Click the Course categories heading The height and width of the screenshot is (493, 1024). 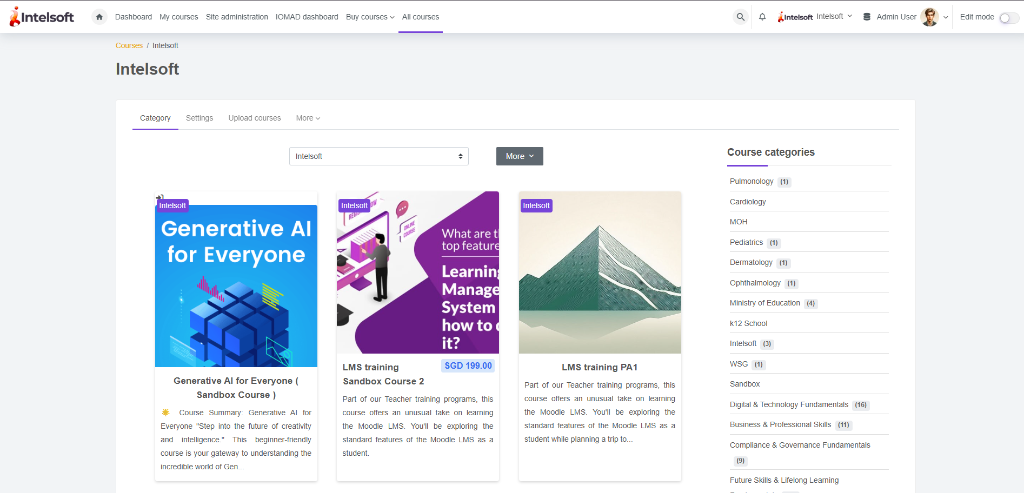click(771, 152)
